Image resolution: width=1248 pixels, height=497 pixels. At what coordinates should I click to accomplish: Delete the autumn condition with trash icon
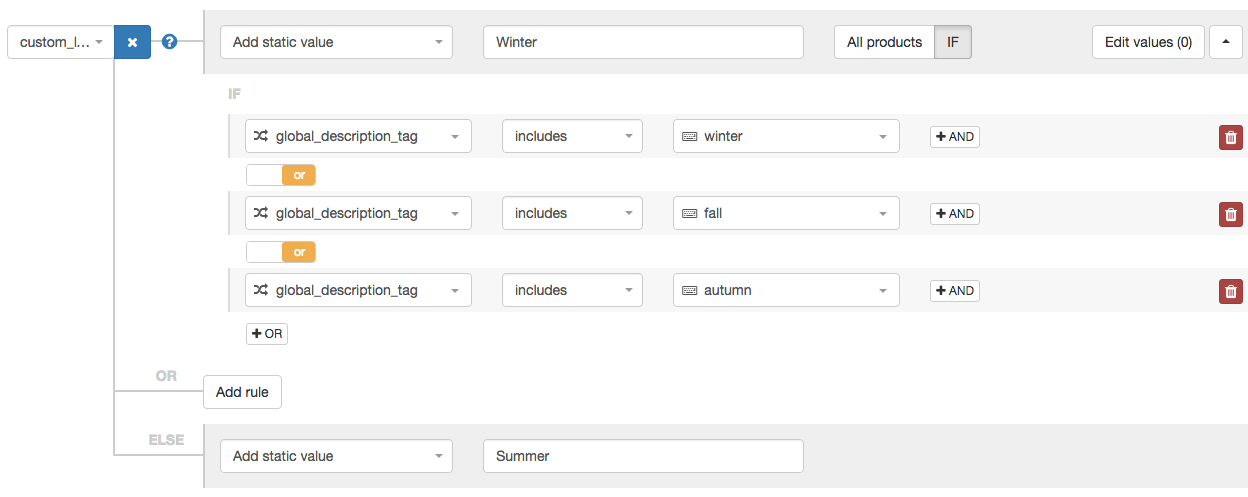(x=1231, y=291)
